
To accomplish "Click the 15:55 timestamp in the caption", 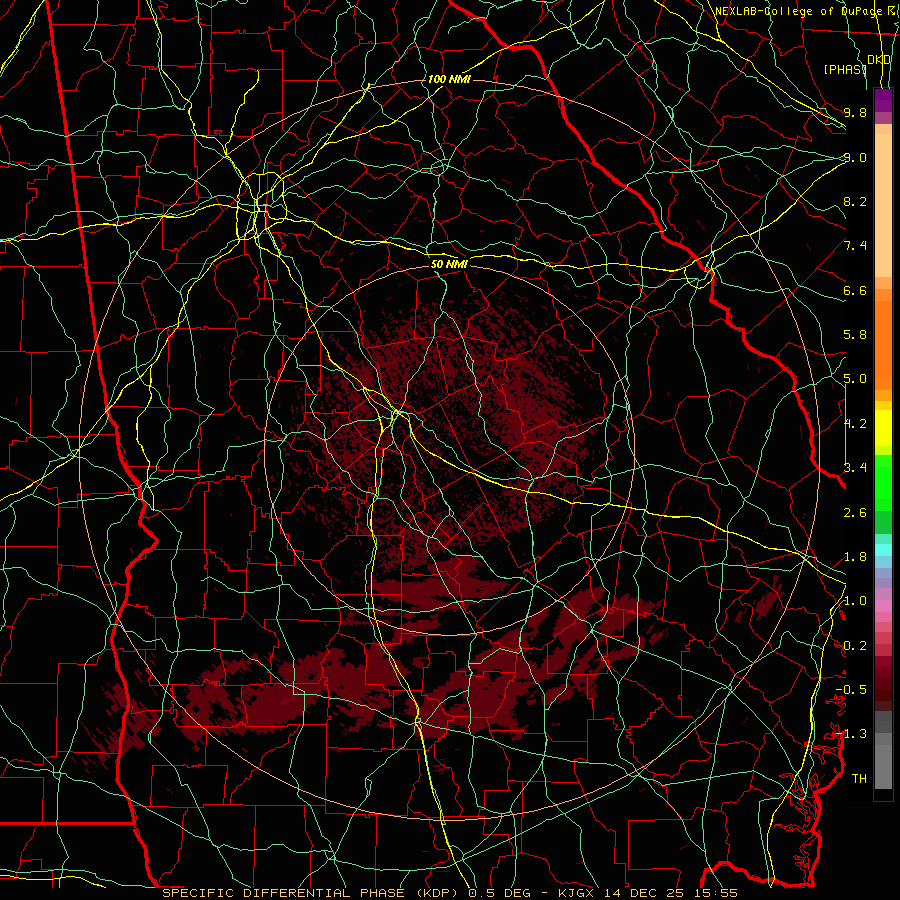I will [x=714, y=893].
